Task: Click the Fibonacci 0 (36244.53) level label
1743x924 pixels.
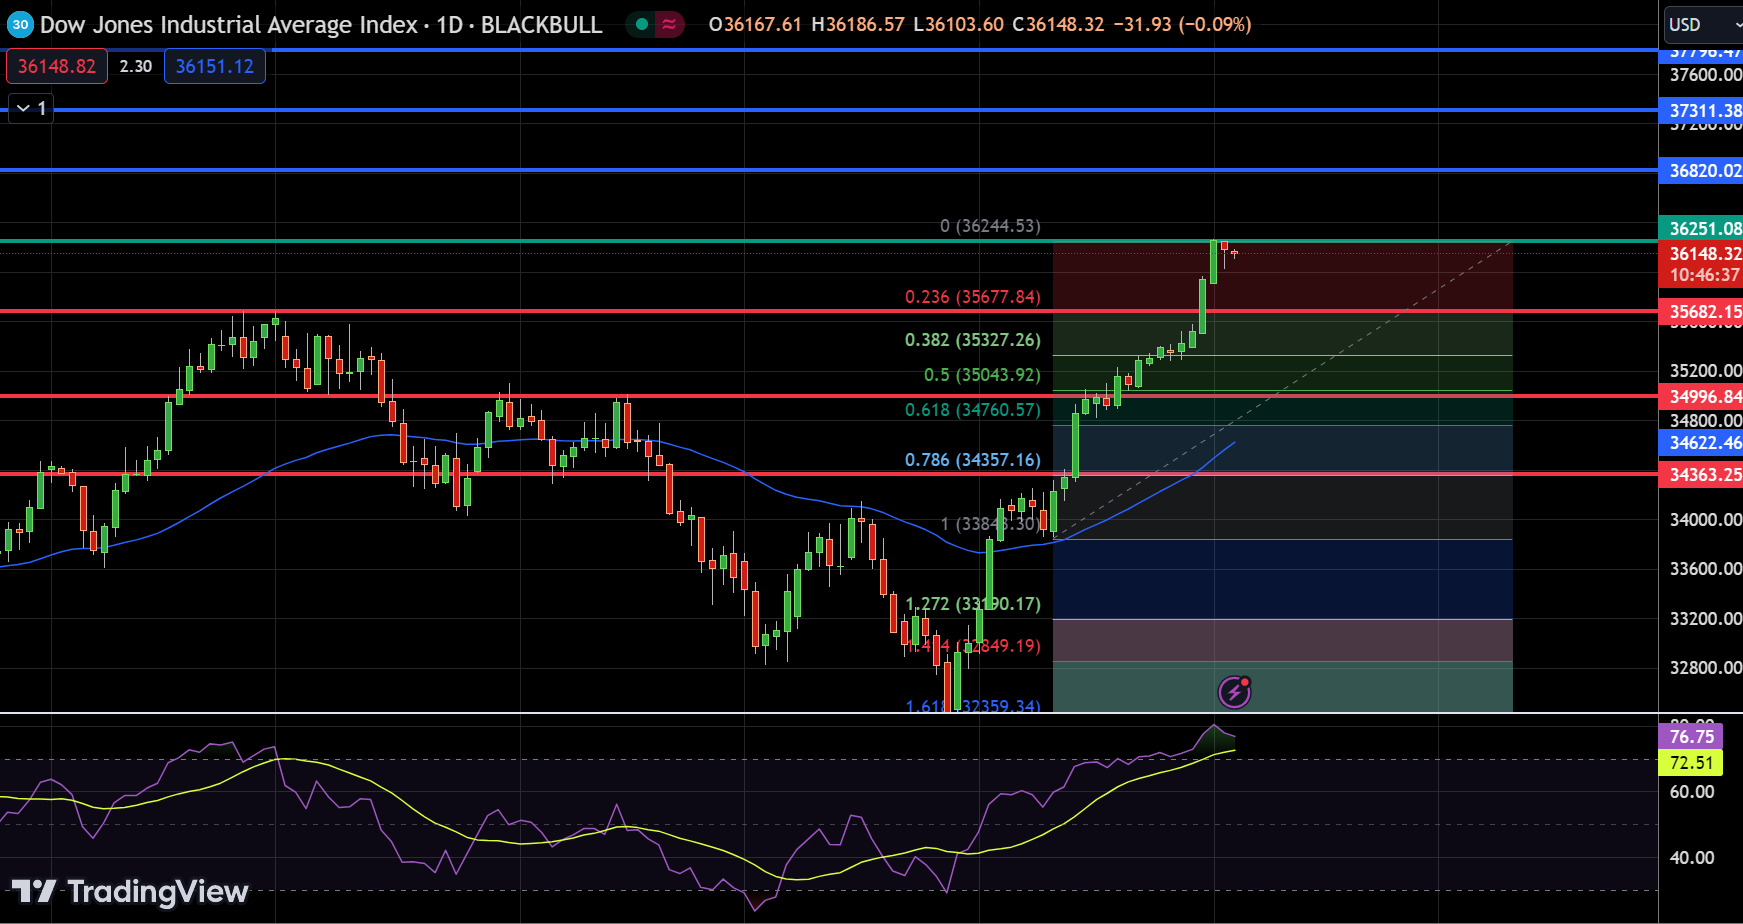Action: (x=990, y=226)
